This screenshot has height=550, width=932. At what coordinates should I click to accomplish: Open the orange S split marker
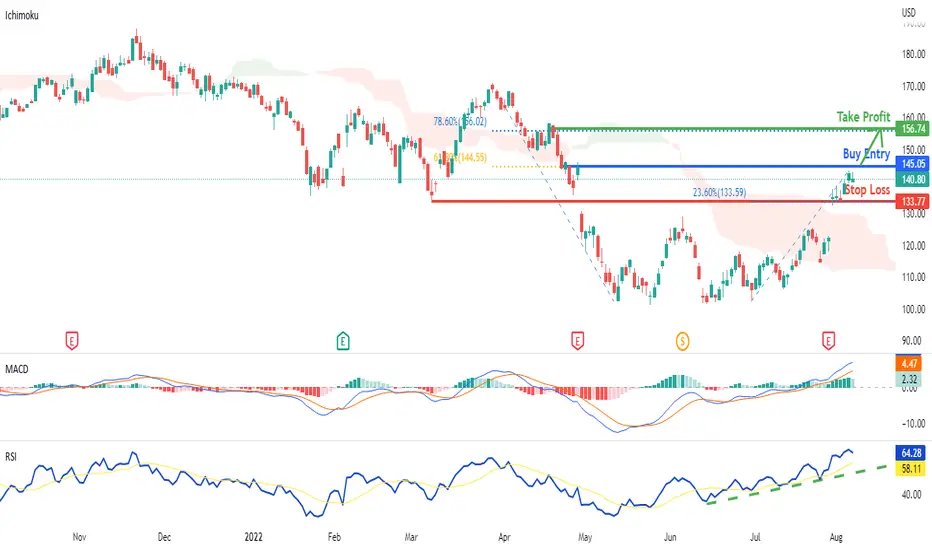click(x=682, y=341)
